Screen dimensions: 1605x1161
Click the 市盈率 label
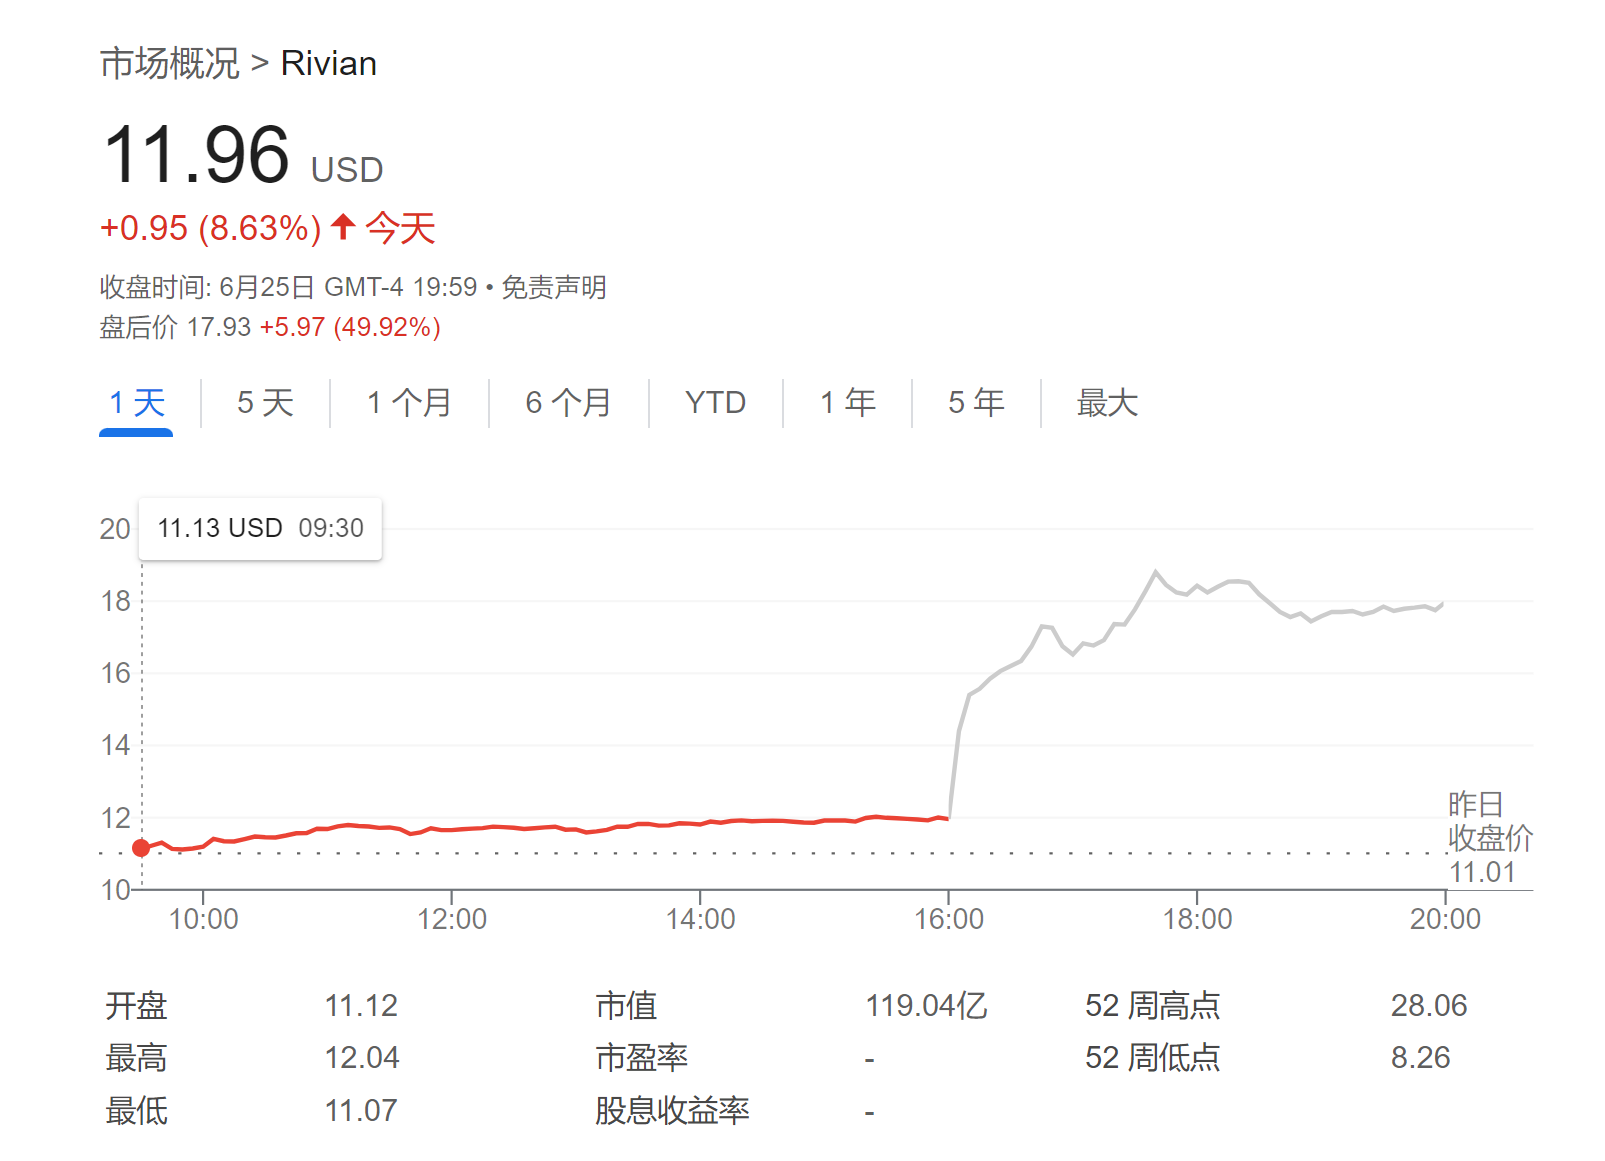(x=642, y=1057)
